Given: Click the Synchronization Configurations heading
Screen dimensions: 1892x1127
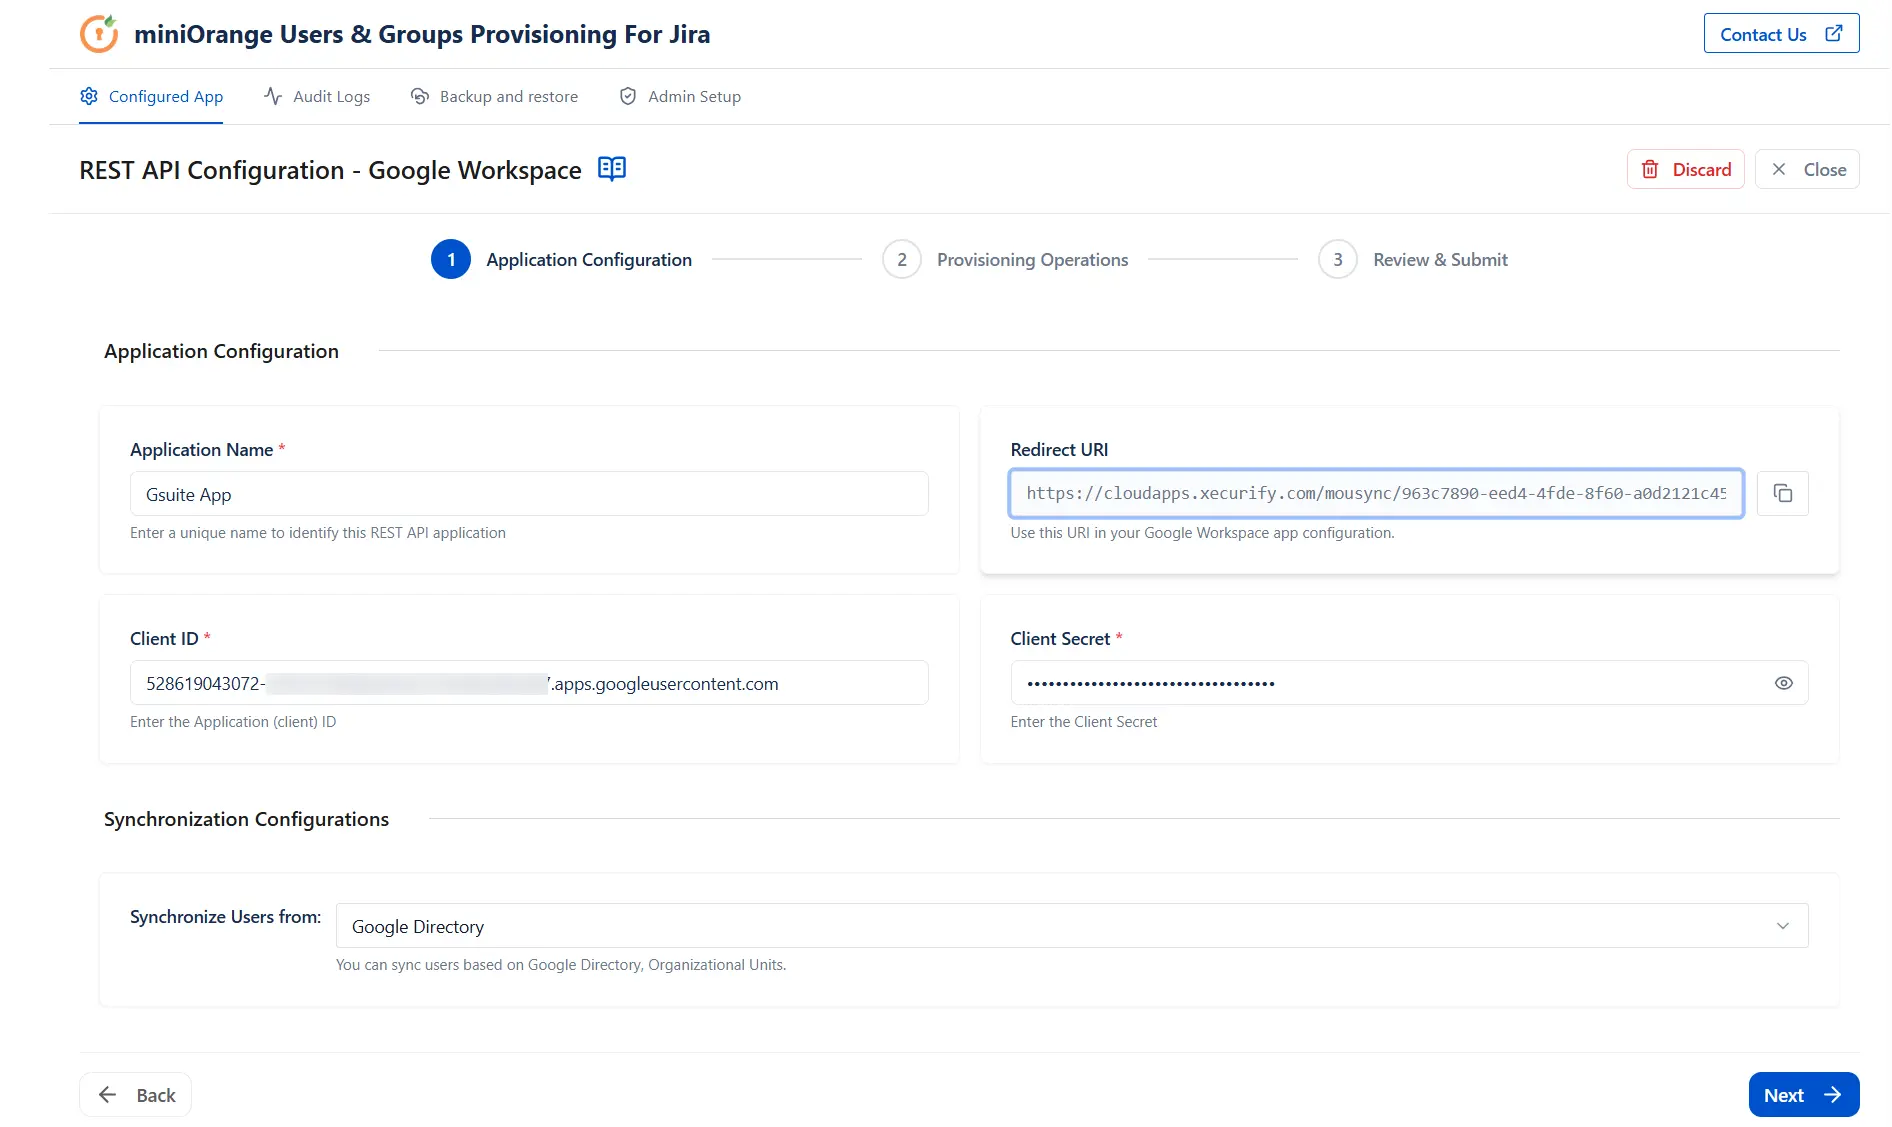Looking at the screenshot, I should point(246,819).
